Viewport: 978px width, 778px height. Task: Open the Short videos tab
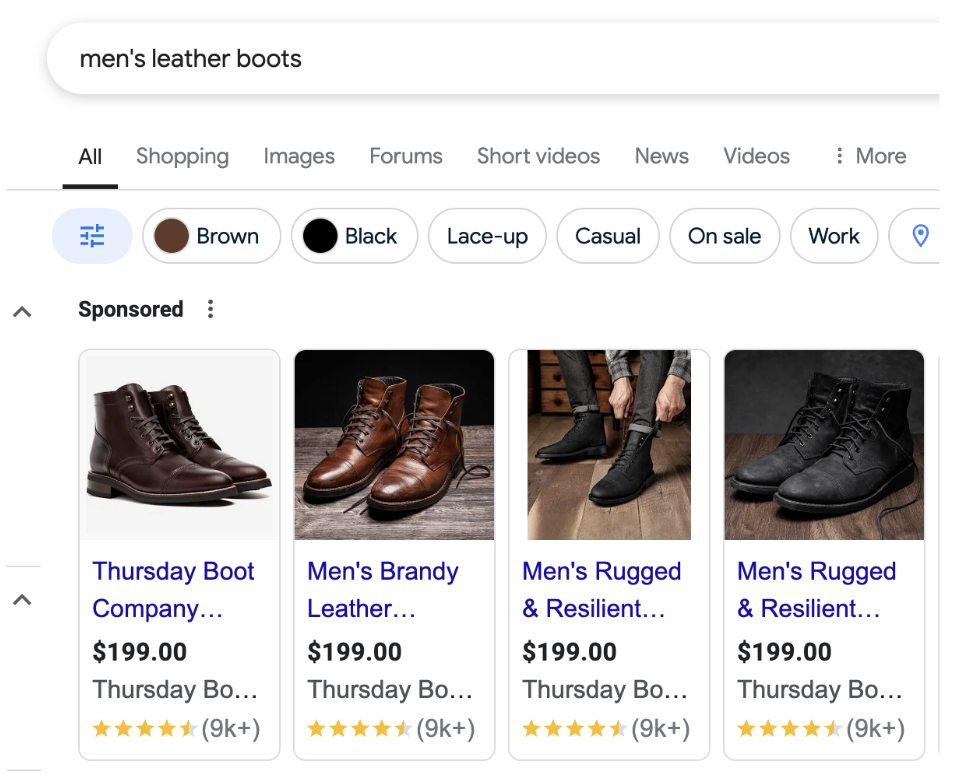tap(538, 156)
